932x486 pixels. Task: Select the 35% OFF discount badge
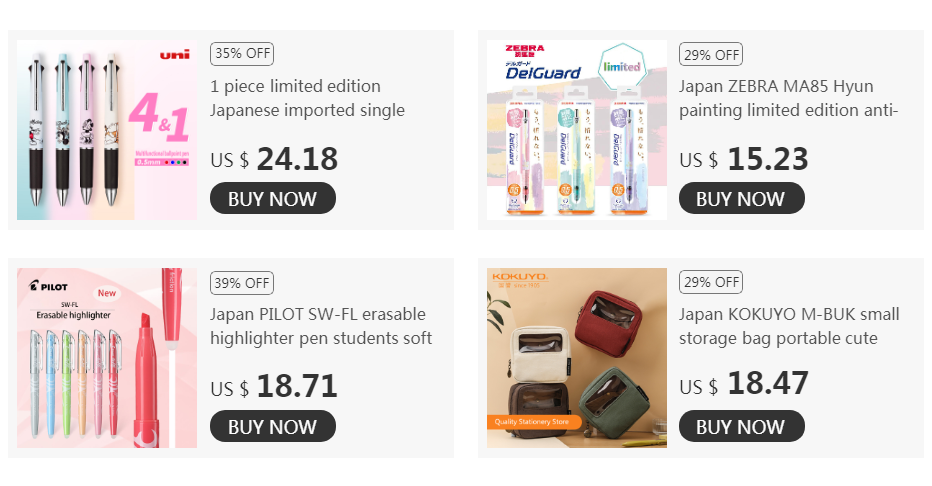[242, 54]
